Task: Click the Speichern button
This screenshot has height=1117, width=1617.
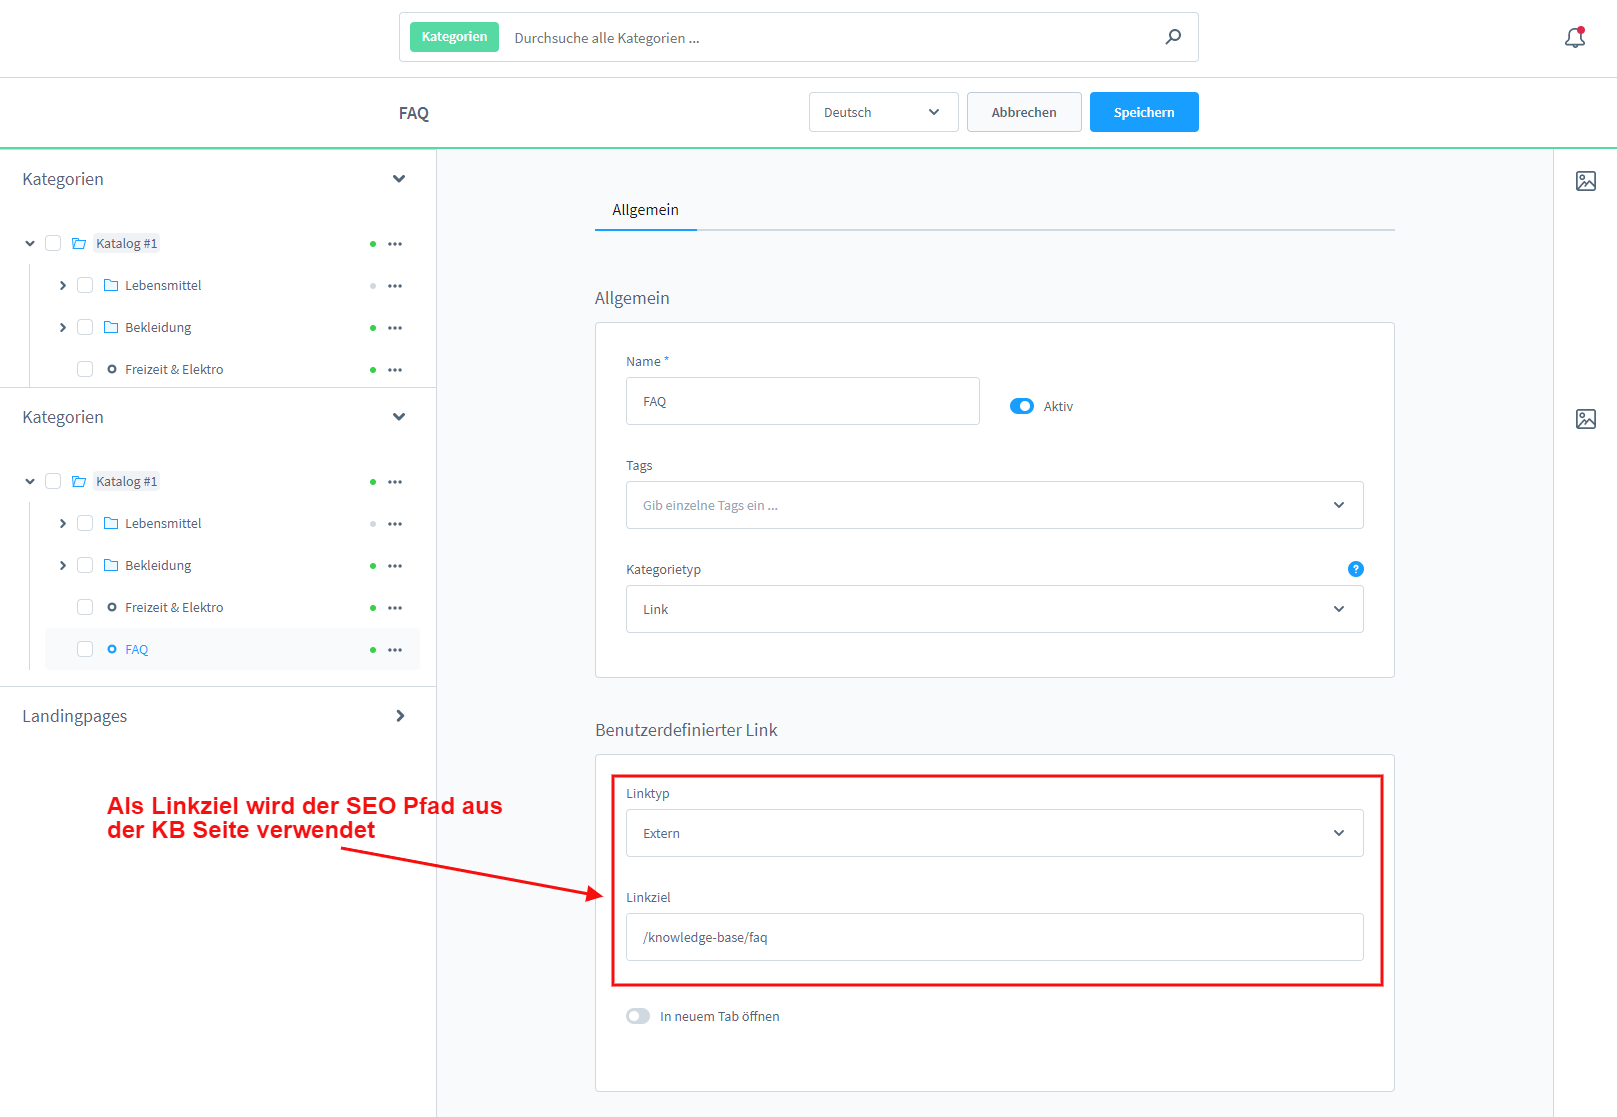Action: 1144,112
